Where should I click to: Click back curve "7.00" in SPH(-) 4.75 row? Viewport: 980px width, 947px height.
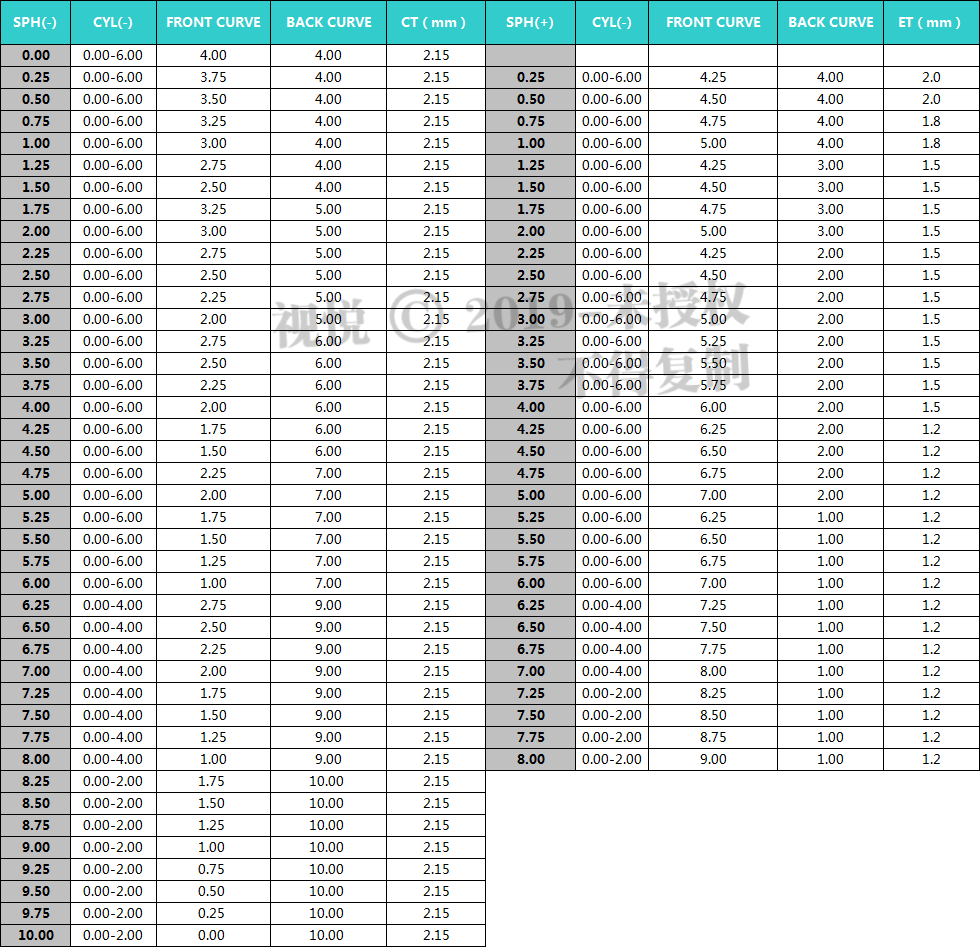pos(328,474)
